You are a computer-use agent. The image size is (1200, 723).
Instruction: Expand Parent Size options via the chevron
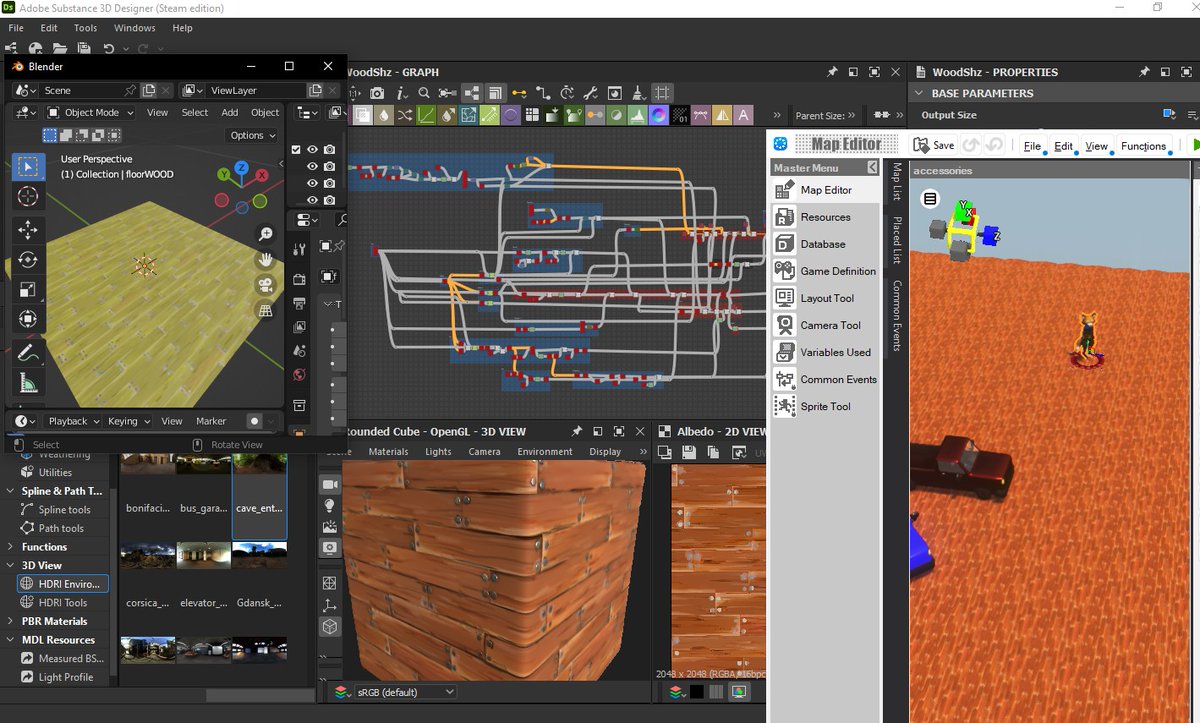tap(851, 115)
